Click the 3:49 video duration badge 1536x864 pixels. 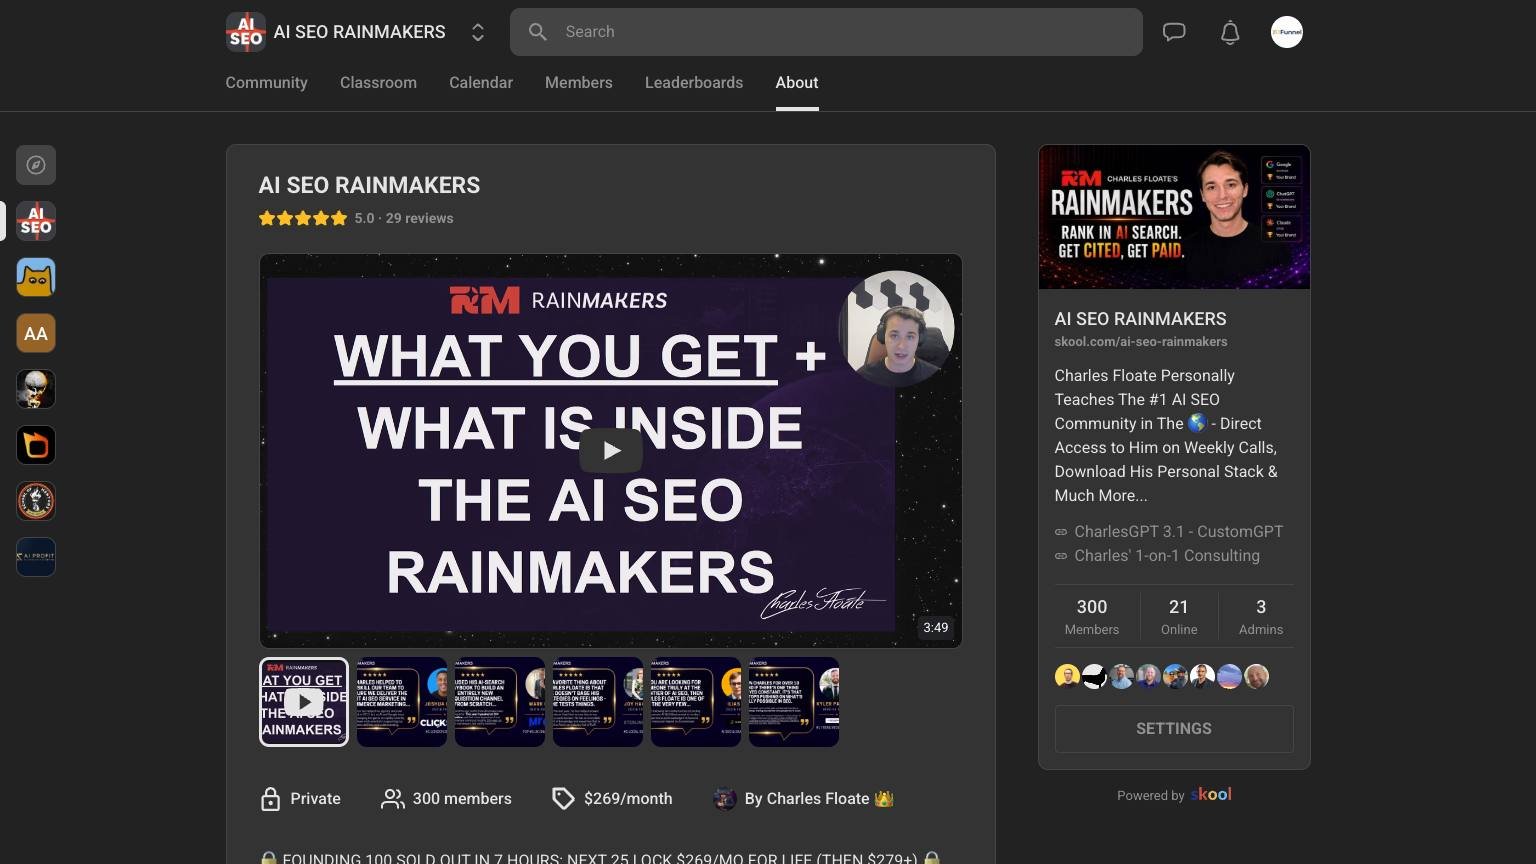pyautogui.click(x=936, y=628)
